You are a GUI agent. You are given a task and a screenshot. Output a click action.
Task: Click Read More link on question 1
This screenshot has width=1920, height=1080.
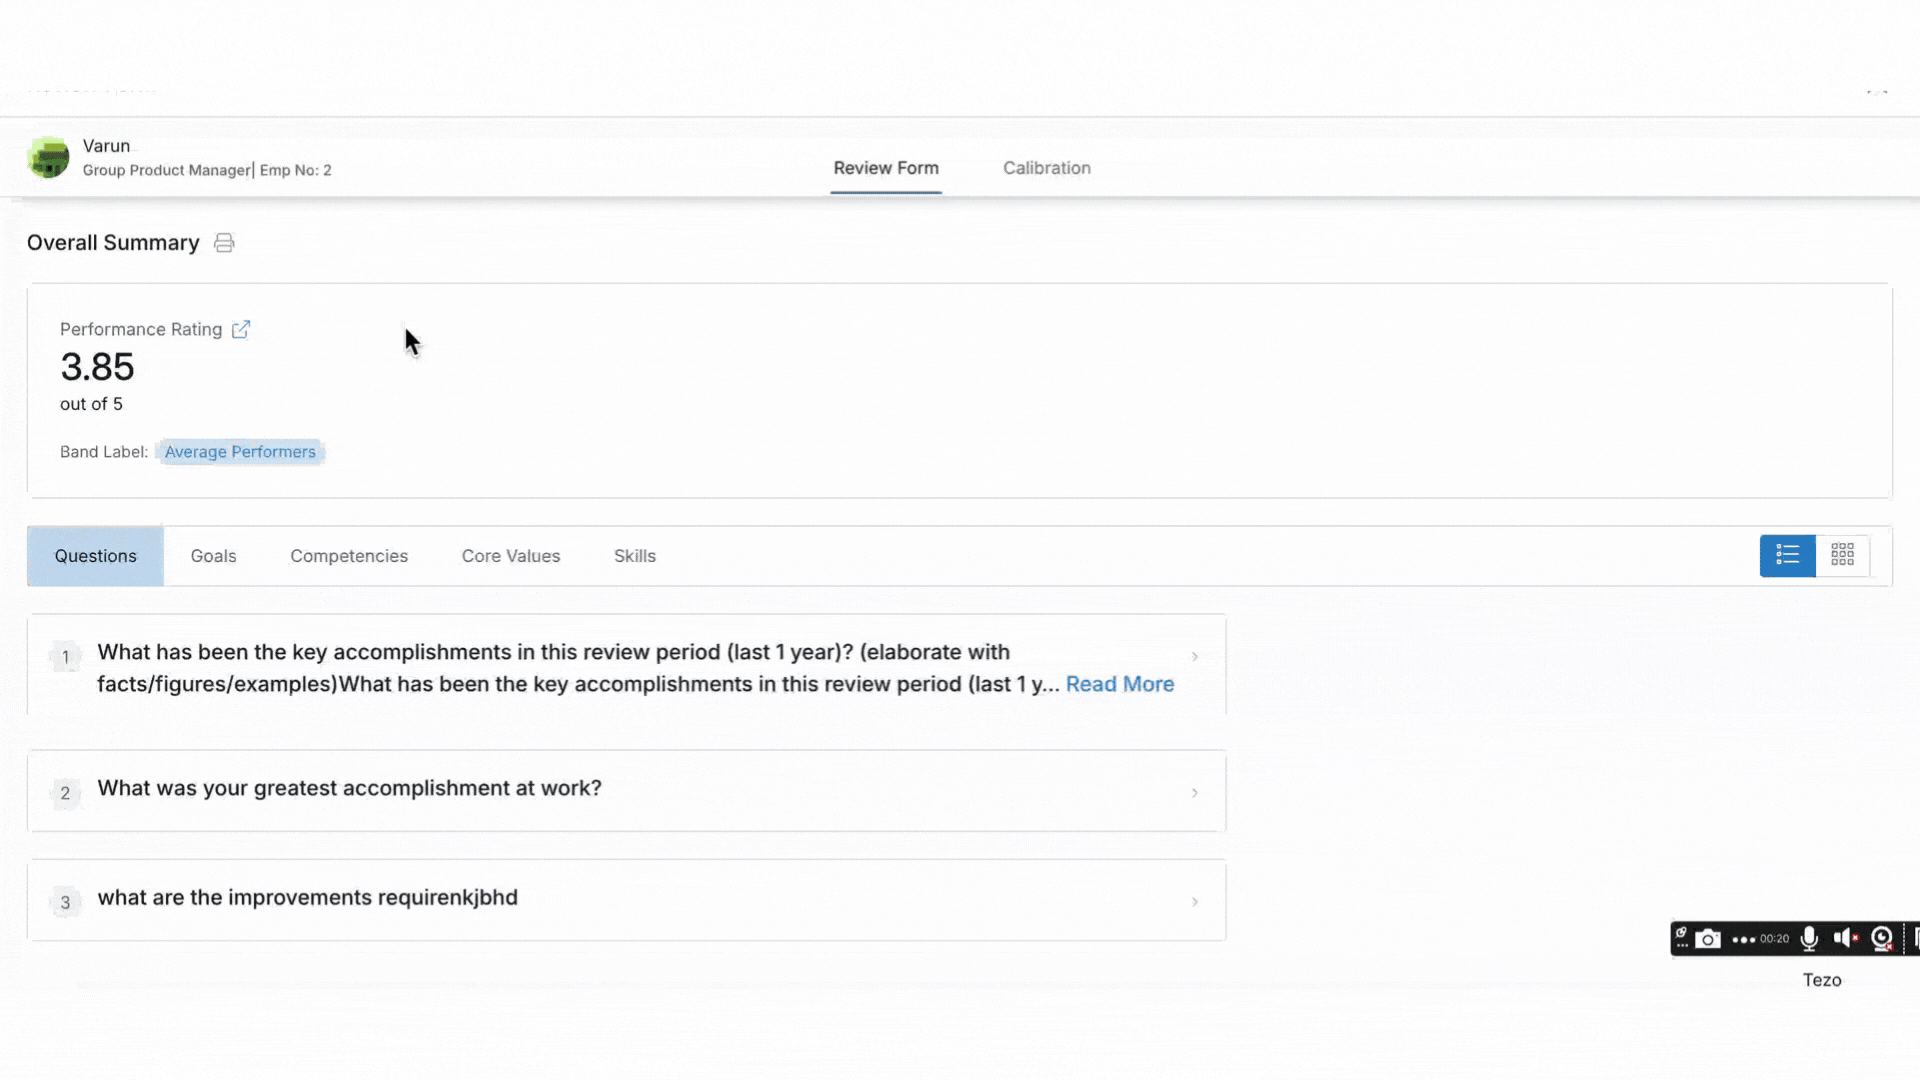(1119, 685)
